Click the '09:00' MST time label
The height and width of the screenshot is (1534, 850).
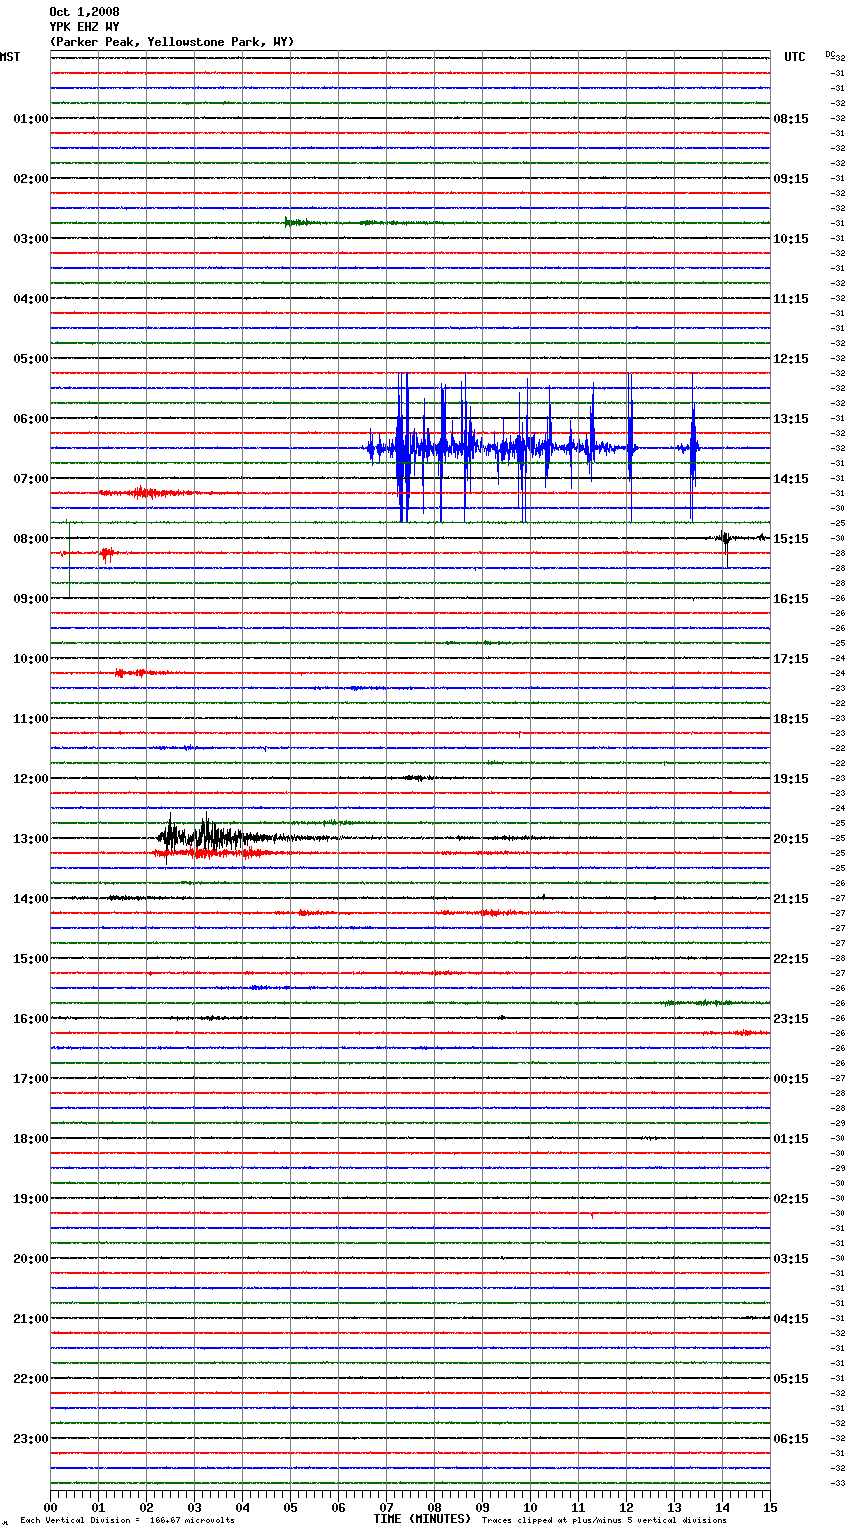coord(31,599)
